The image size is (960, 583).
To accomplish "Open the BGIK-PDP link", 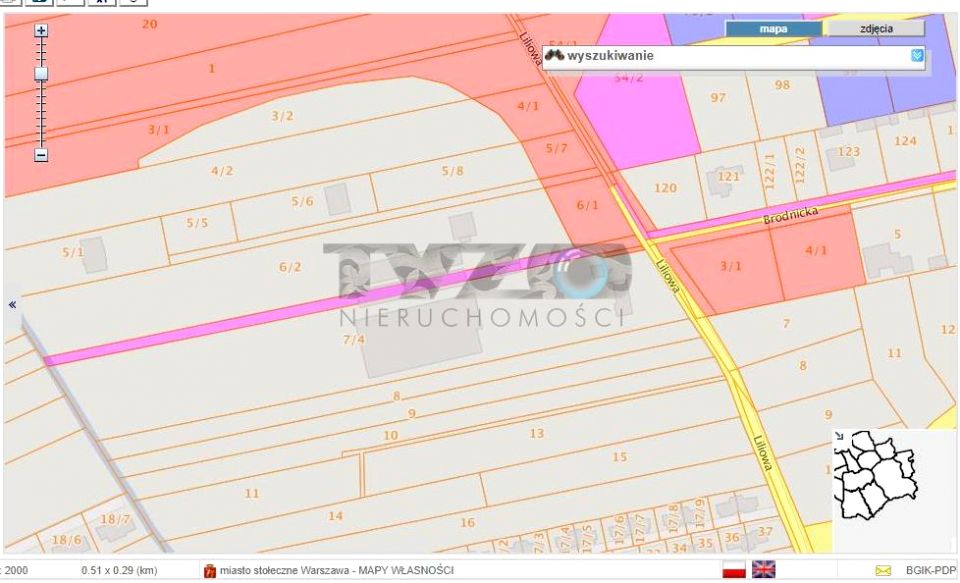I will [x=929, y=571].
